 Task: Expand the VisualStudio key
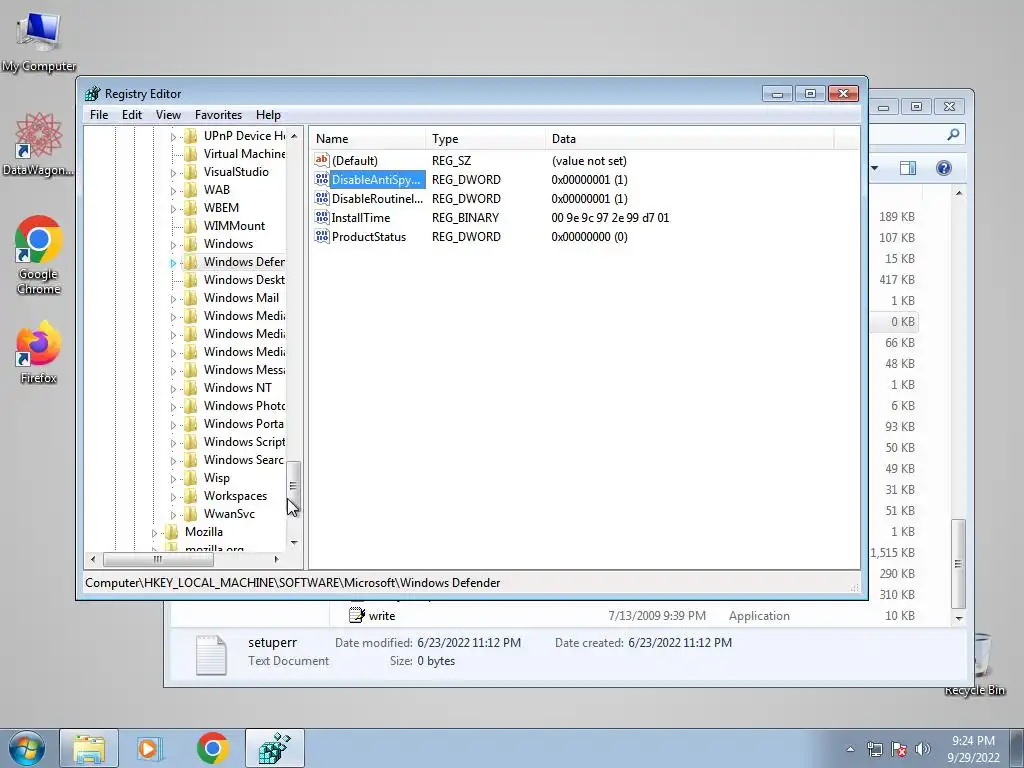(173, 173)
